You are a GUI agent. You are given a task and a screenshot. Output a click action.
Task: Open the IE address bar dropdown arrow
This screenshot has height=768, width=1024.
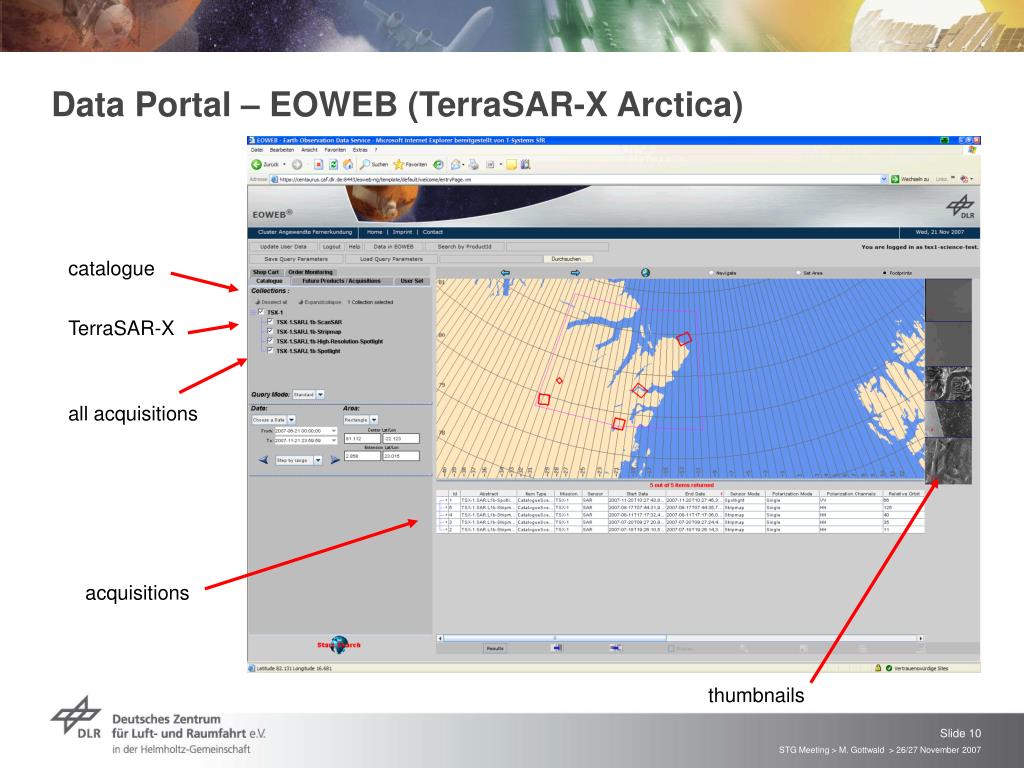coord(884,179)
